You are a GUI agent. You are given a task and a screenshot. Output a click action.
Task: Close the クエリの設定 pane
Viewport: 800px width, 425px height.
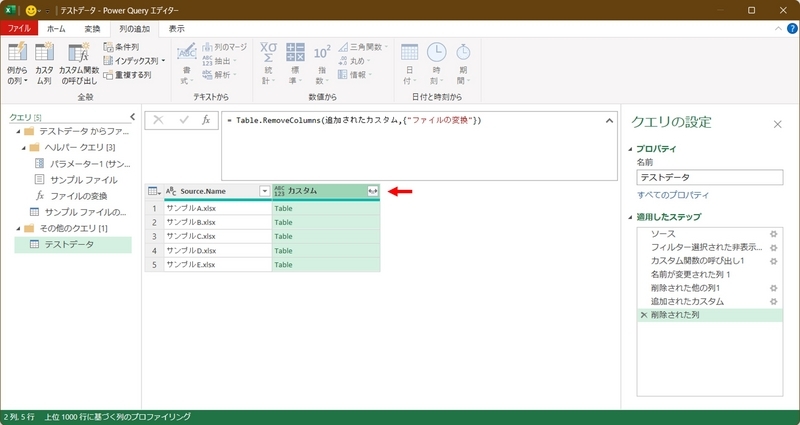[777, 124]
